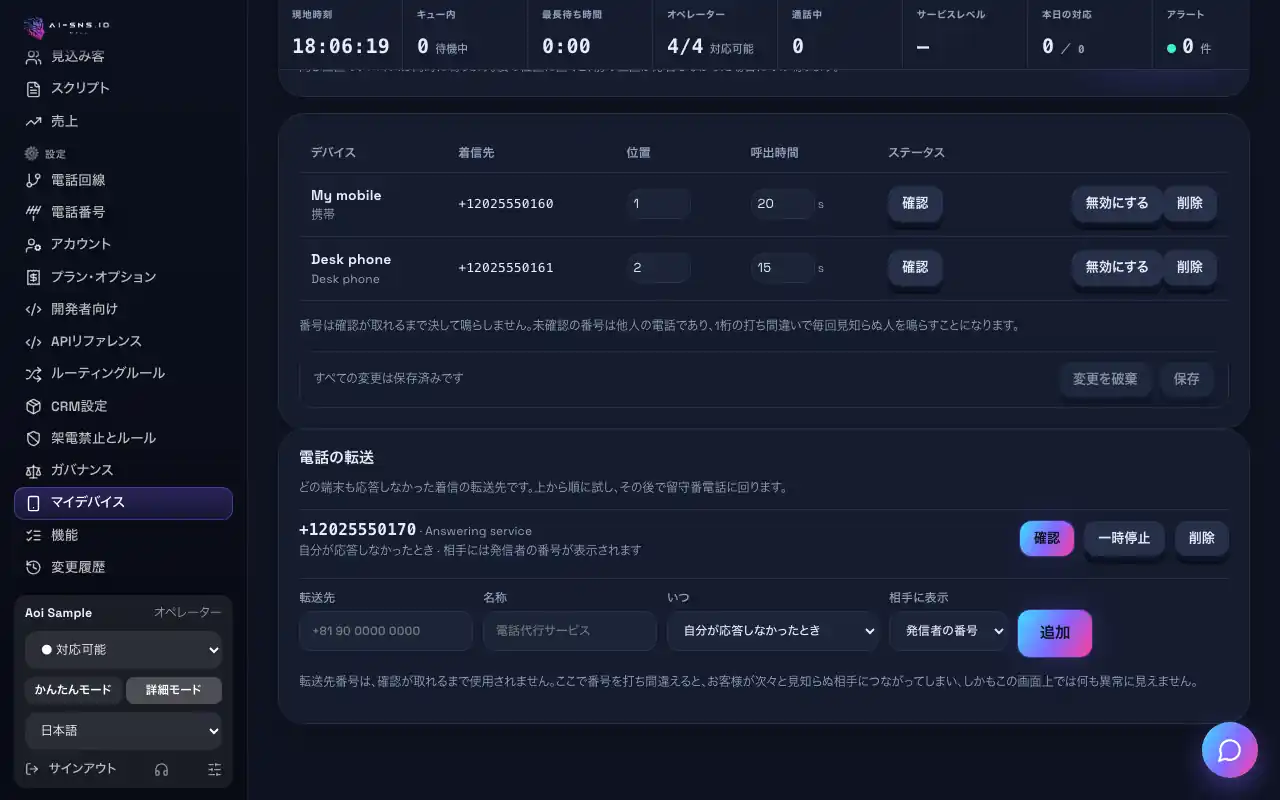Click the 開発者向け code icon
The image size is (1280, 800).
(33, 309)
